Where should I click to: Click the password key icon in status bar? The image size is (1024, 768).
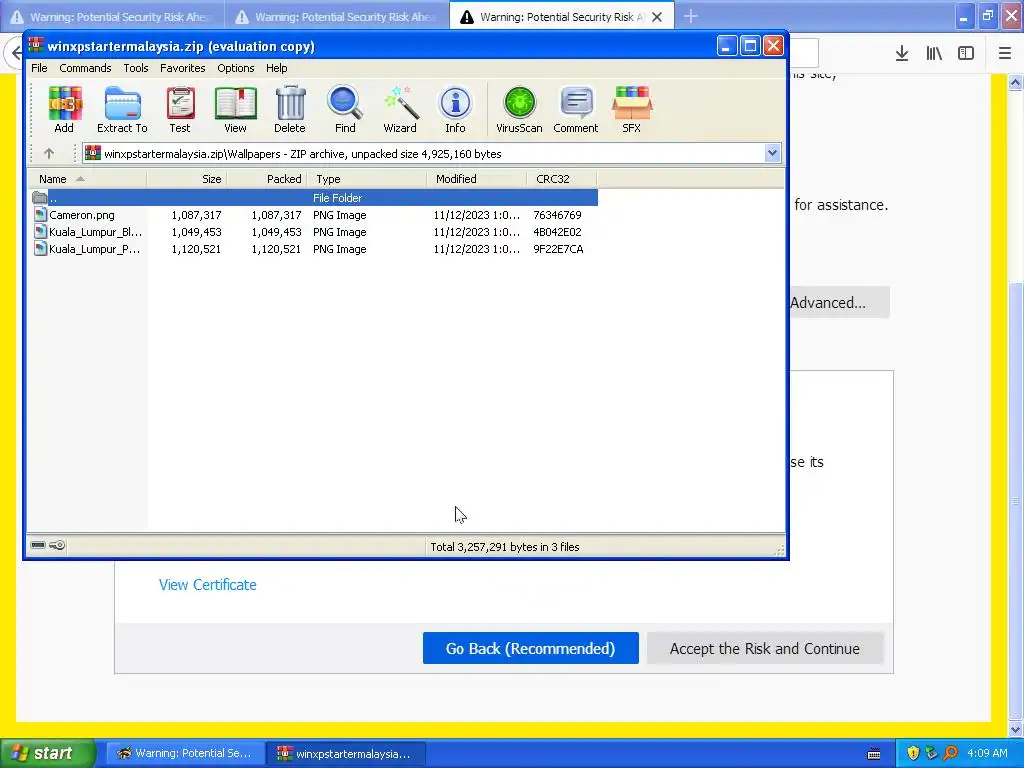pyautogui.click(x=57, y=545)
